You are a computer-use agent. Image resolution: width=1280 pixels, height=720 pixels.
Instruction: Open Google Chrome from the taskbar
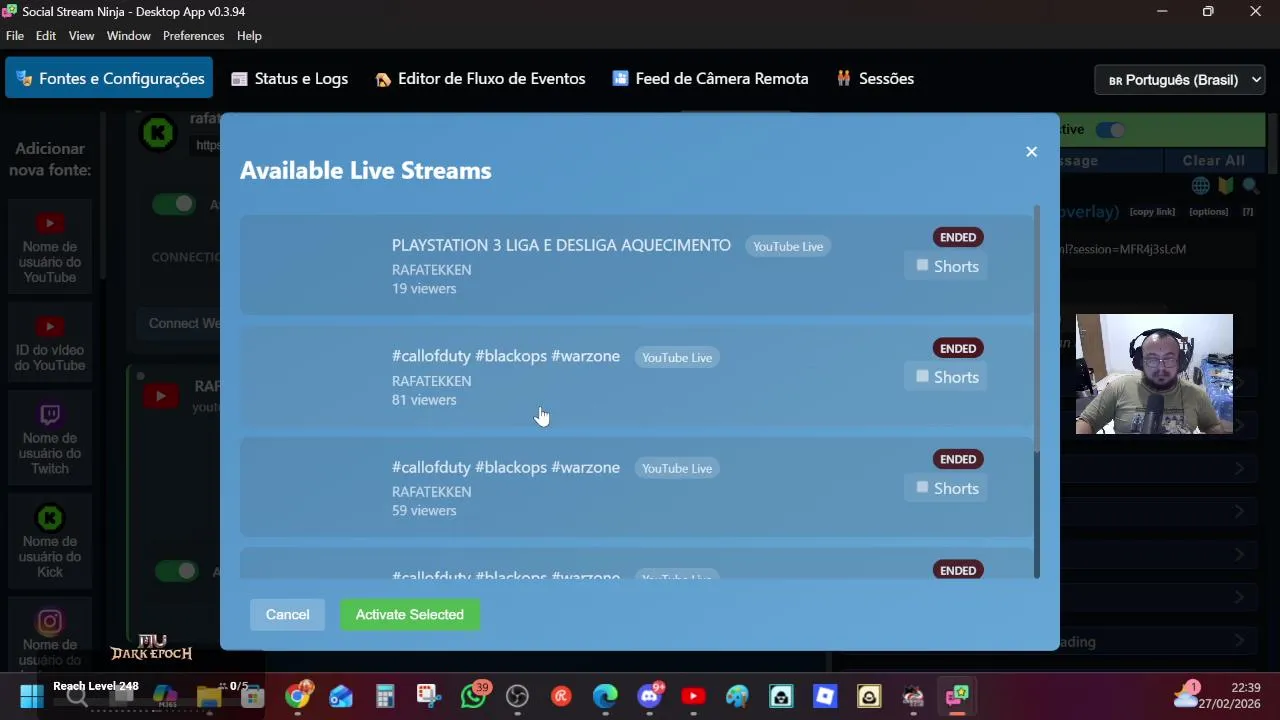point(298,696)
